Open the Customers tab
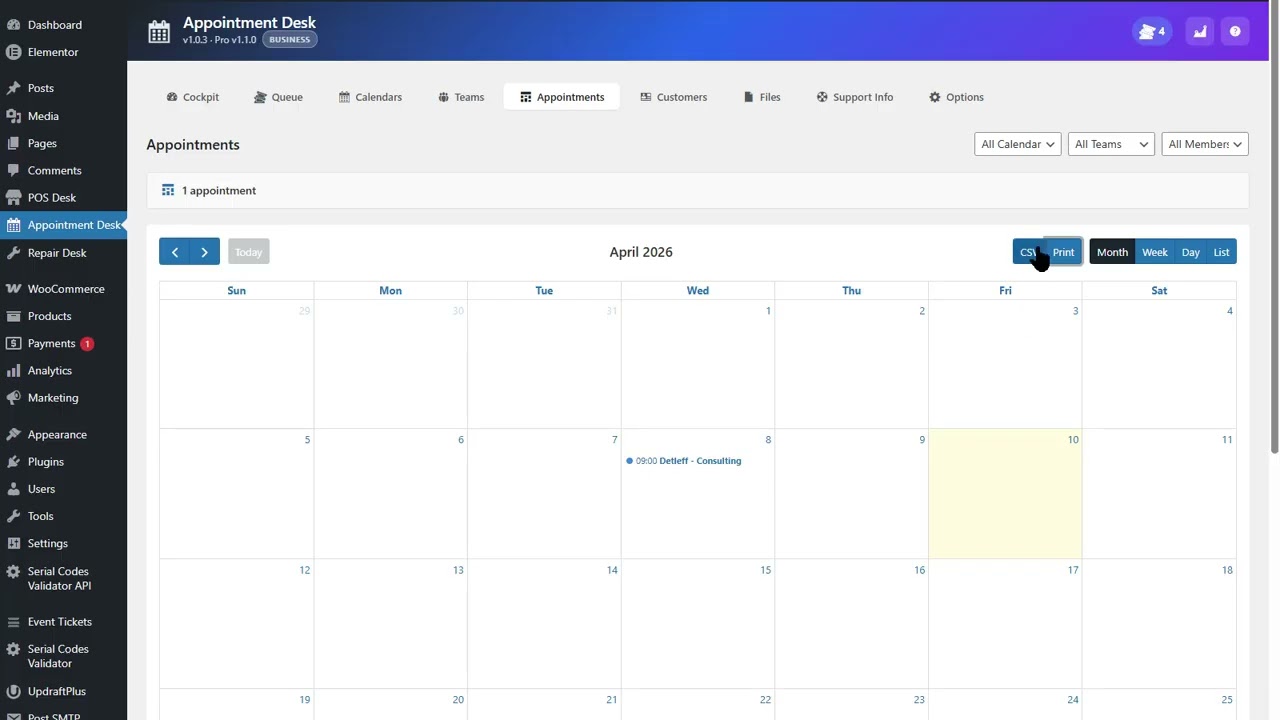1280x720 pixels. coord(674,97)
